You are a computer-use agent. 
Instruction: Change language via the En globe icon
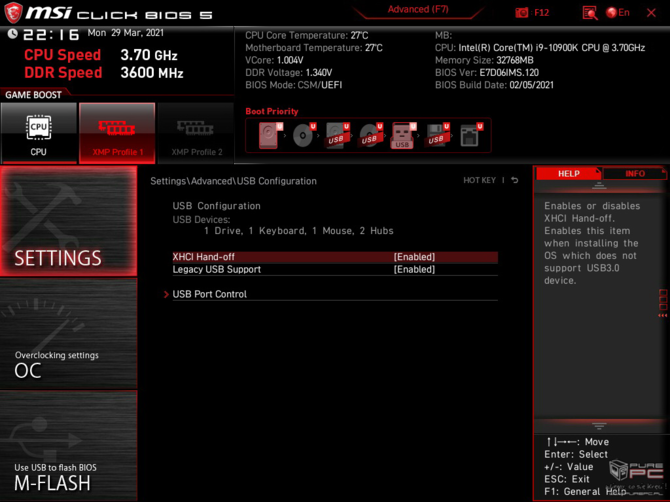[x=617, y=13]
